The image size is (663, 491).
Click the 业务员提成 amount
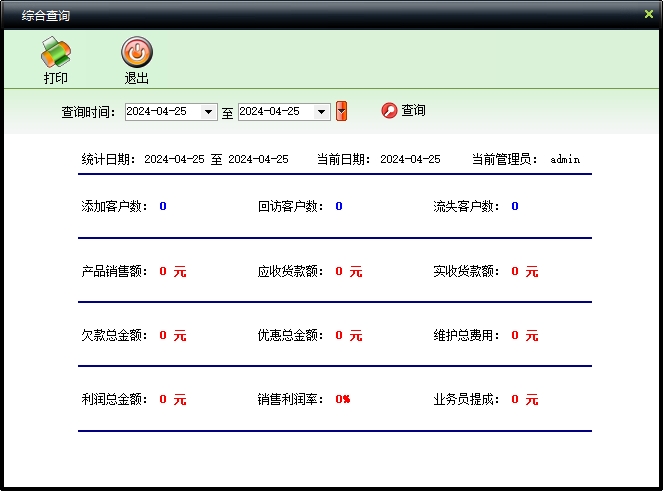pos(524,399)
